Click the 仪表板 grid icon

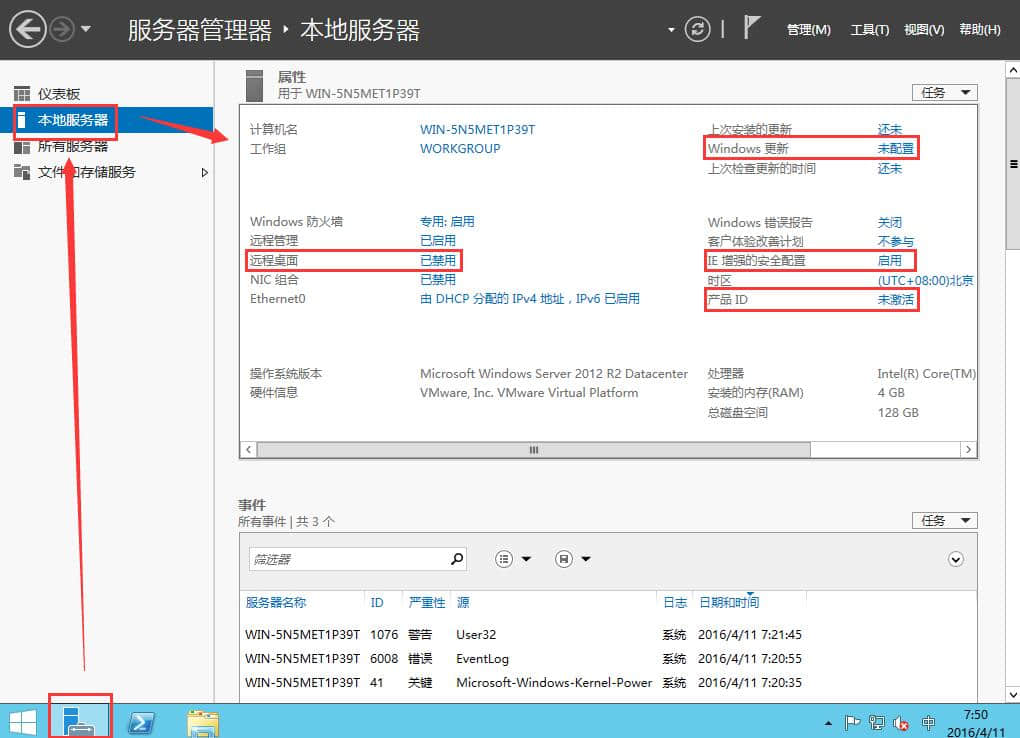[22, 94]
